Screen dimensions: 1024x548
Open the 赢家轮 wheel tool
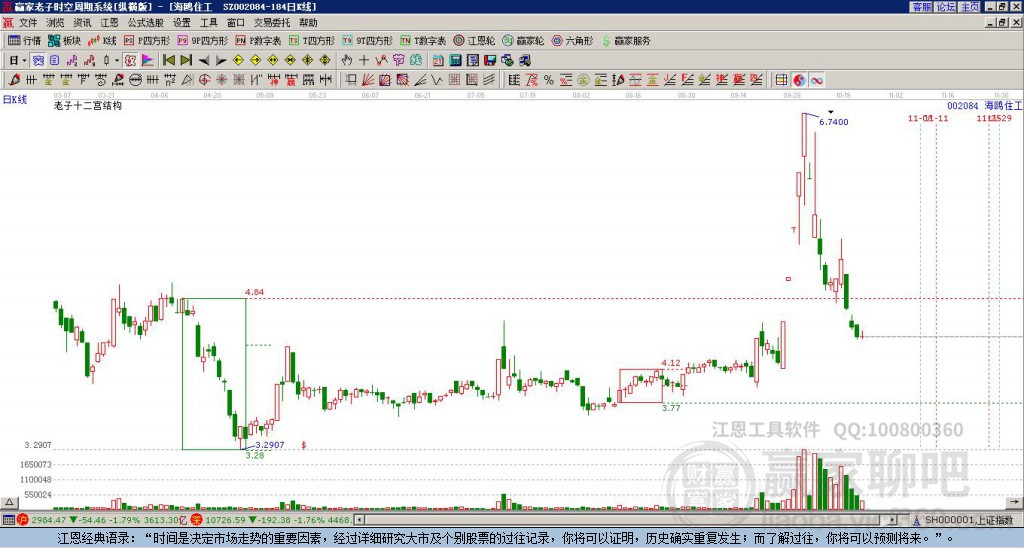coord(523,40)
